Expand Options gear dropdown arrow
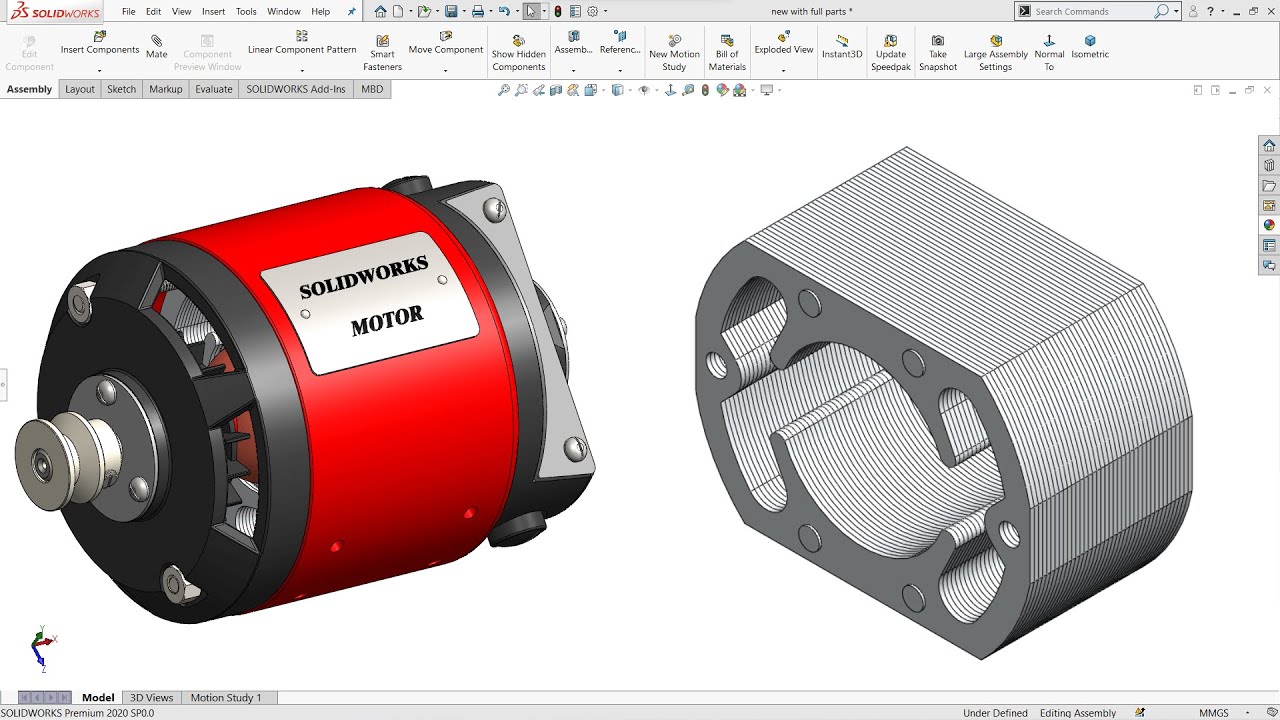 click(605, 11)
